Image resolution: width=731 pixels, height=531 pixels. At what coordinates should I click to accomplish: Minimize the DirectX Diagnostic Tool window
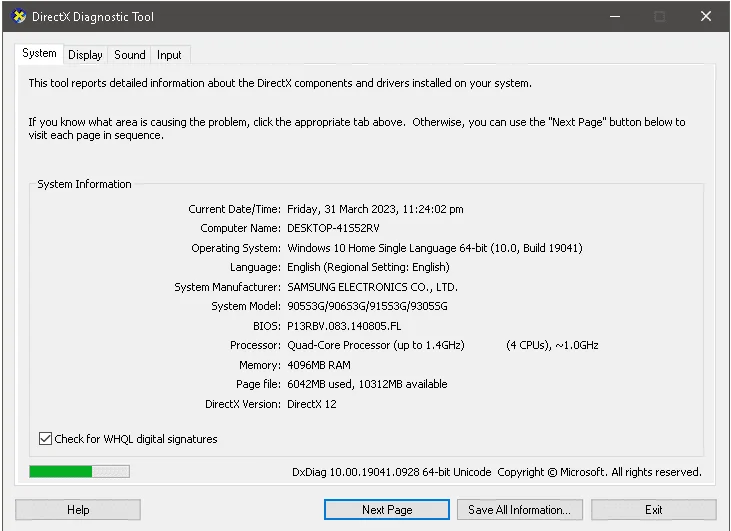[615, 16]
